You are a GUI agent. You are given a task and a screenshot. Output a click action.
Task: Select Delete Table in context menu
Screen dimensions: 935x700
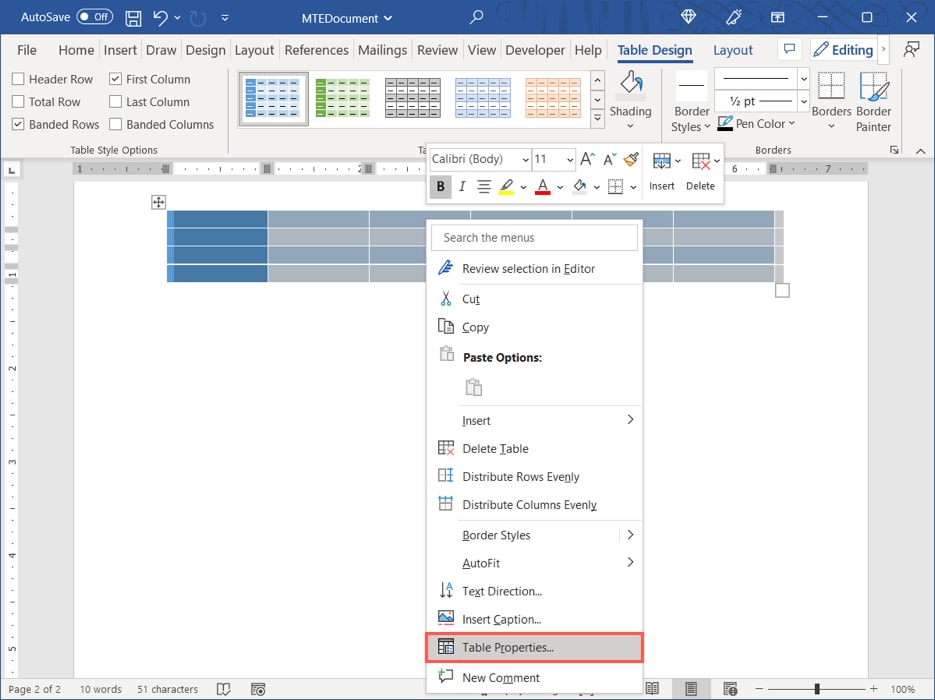495,449
